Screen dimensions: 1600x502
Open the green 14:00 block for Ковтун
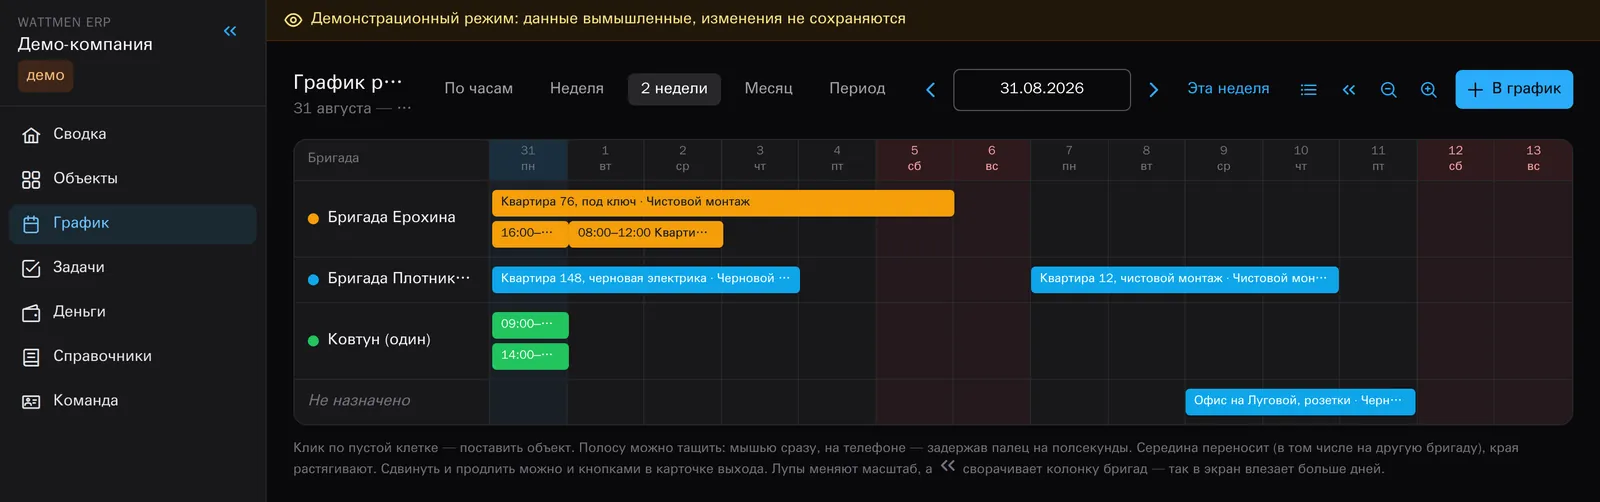[x=530, y=356]
